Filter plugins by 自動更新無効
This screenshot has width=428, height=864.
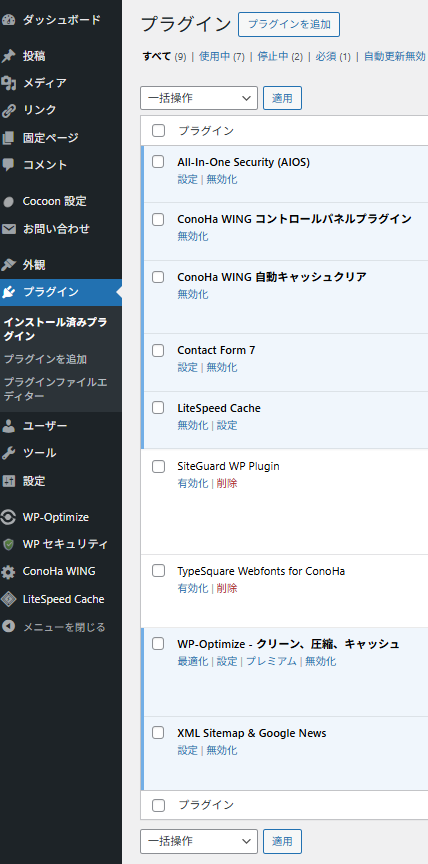point(395,56)
